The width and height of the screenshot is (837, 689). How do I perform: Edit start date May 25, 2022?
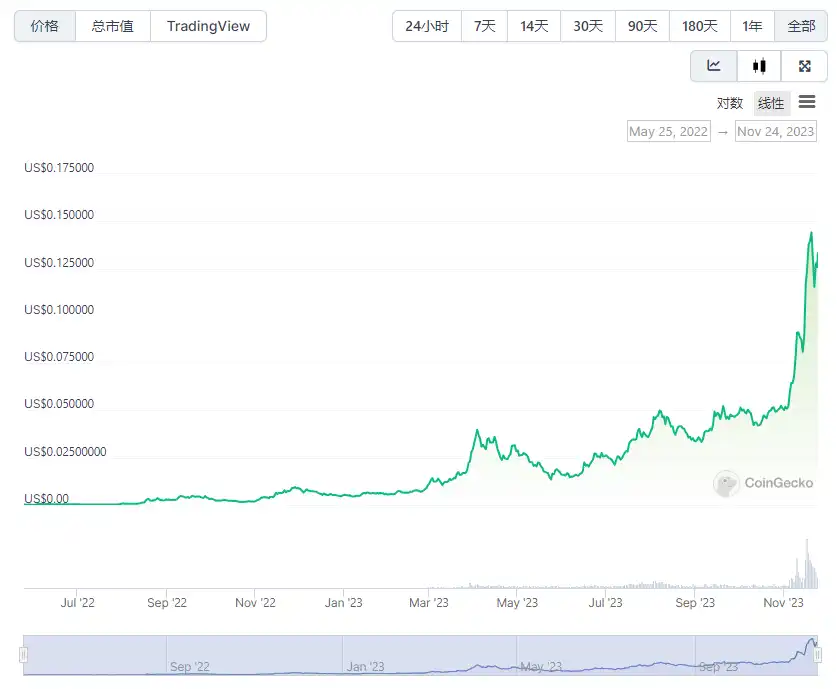coord(668,131)
